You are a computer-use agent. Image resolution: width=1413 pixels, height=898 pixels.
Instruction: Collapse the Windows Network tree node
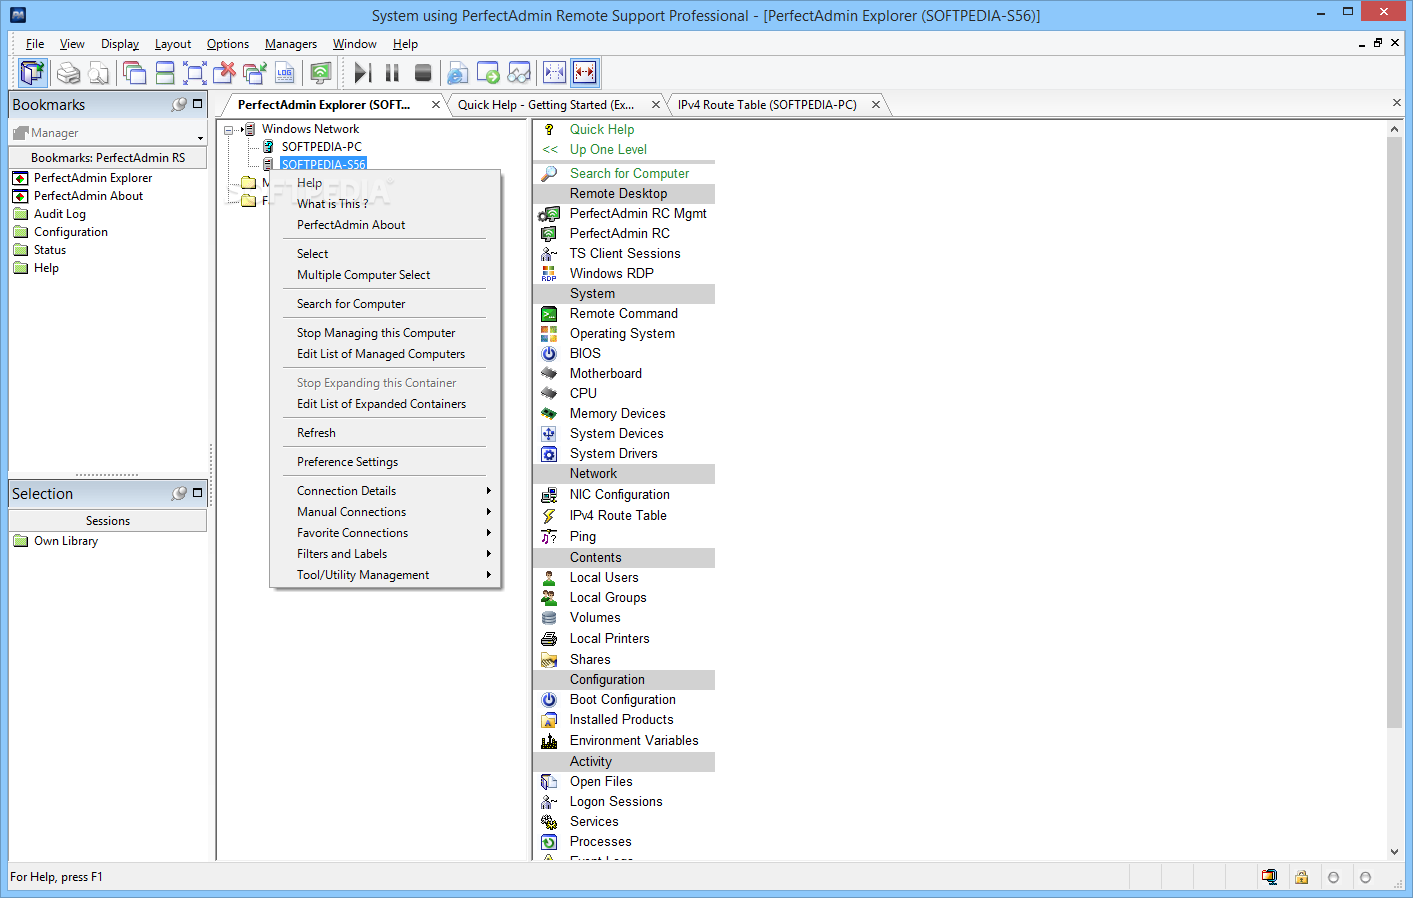(229, 129)
